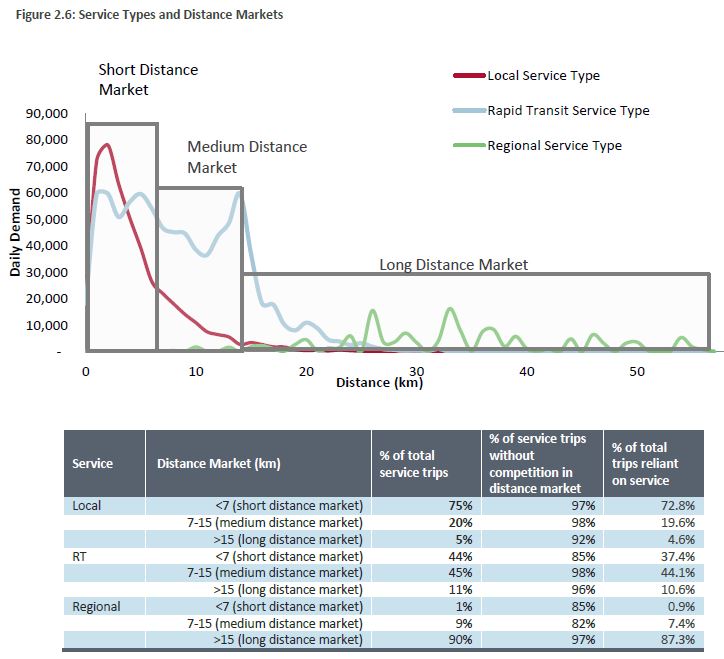Click the green Regional Service Type legend line

pos(470,146)
